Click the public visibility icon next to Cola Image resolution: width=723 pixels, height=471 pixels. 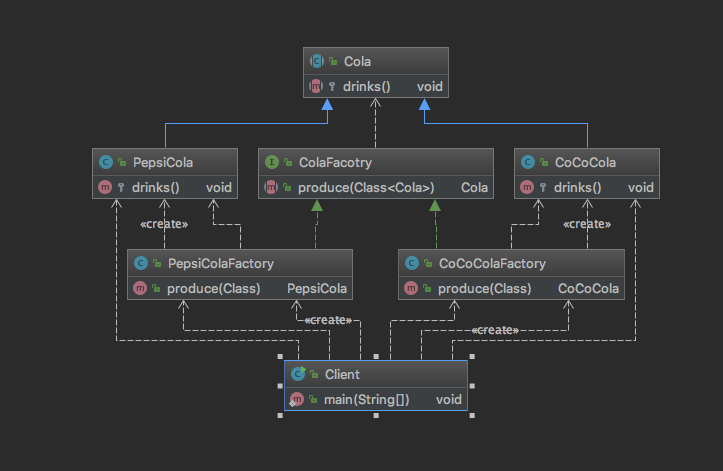click(x=333, y=61)
